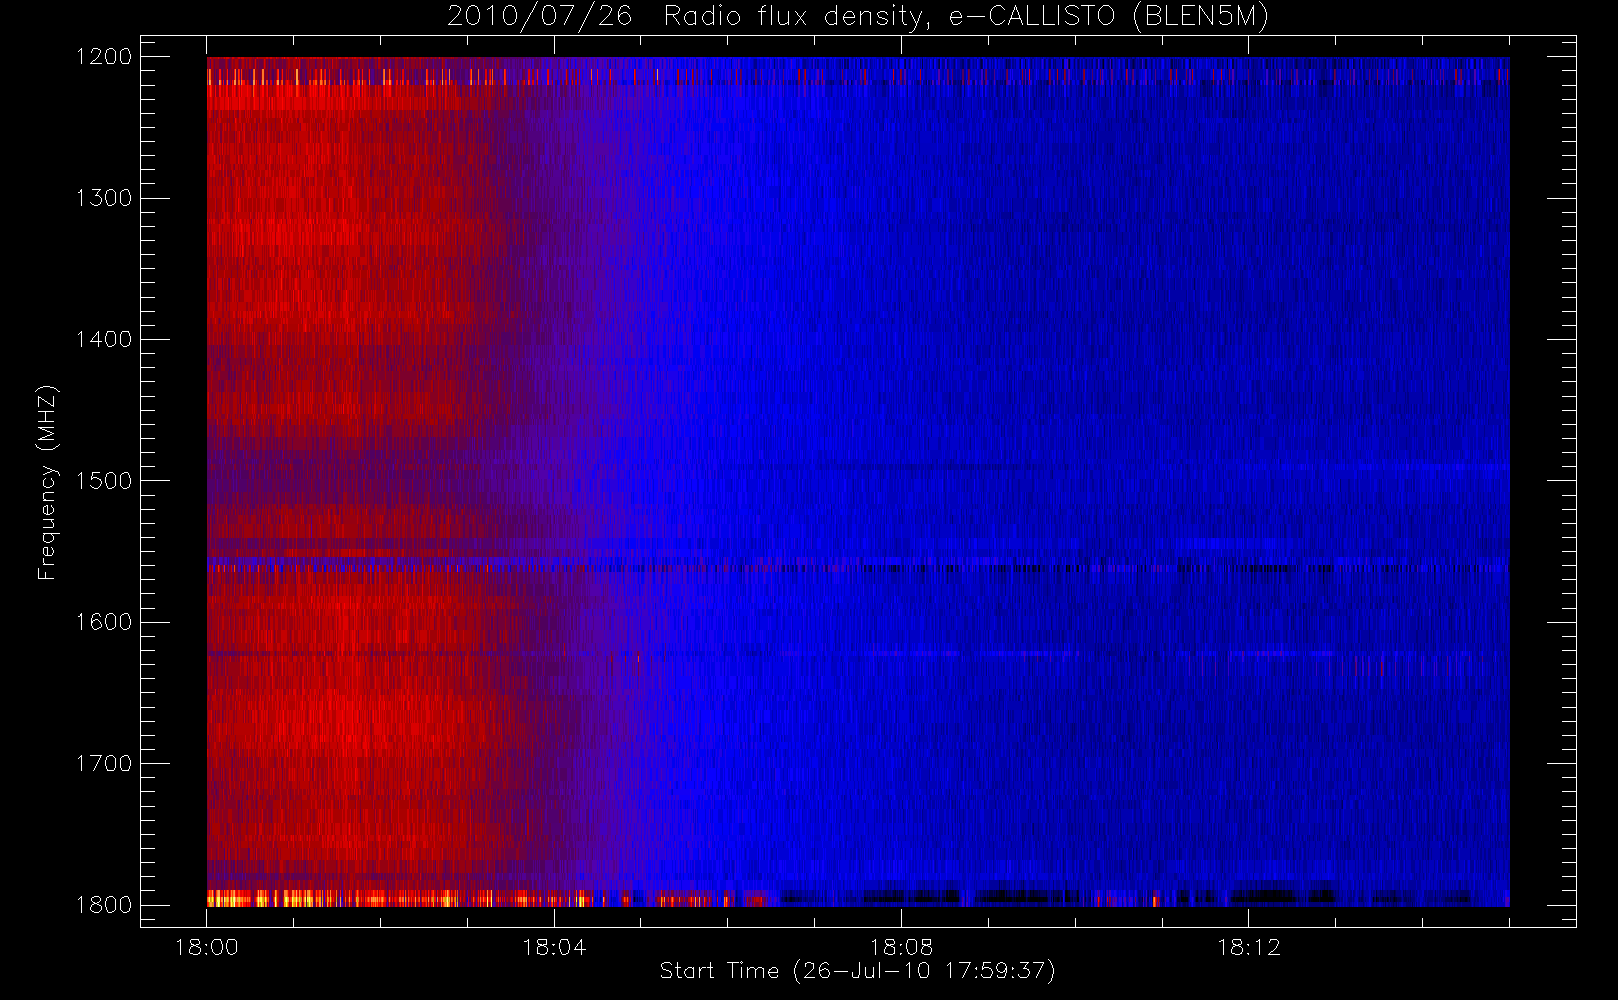The image size is (1618, 1000).
Task: Click the 18:12 time tick label
Action: pyautogui.click(x=1248, y=947)
